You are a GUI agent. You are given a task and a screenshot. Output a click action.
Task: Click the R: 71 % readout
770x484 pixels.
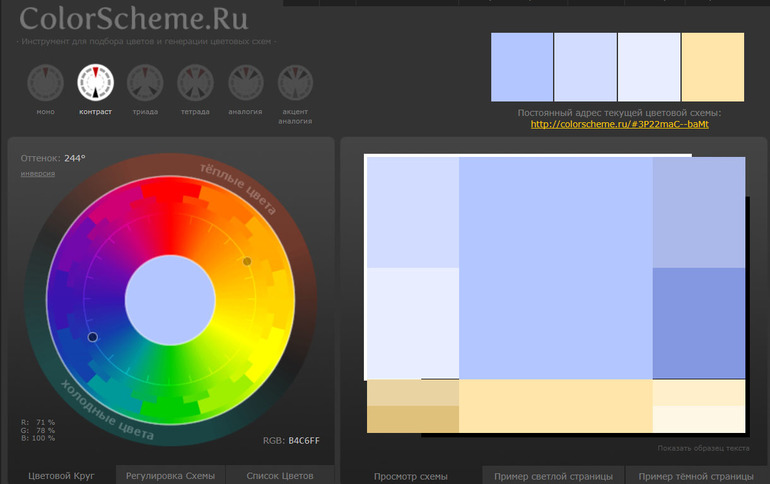38,422
